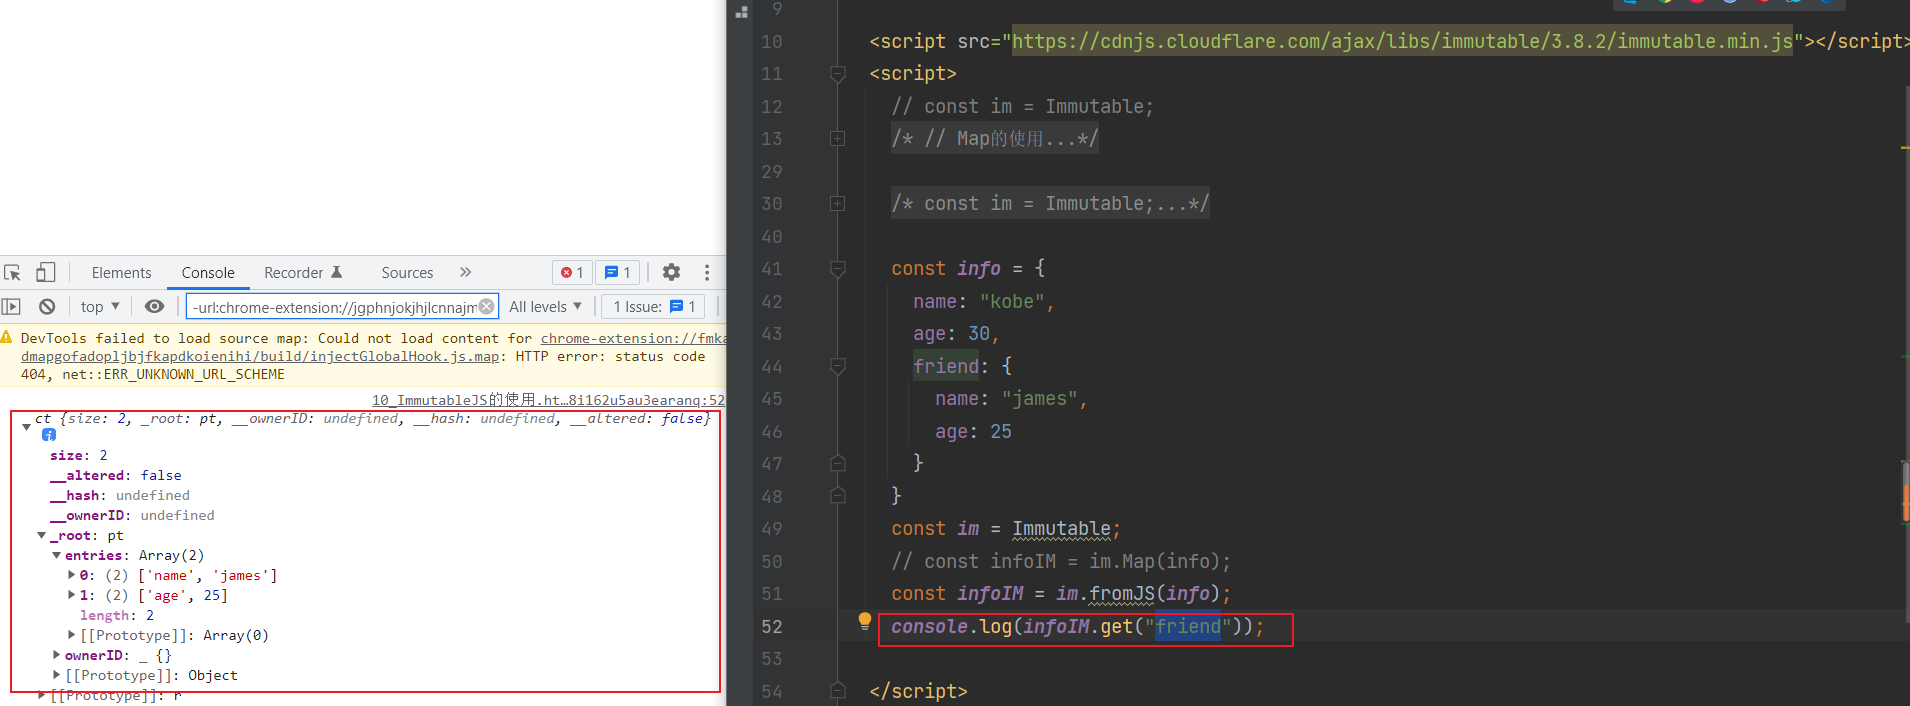Click the 'size: 2' property in console

pos(79,455)
